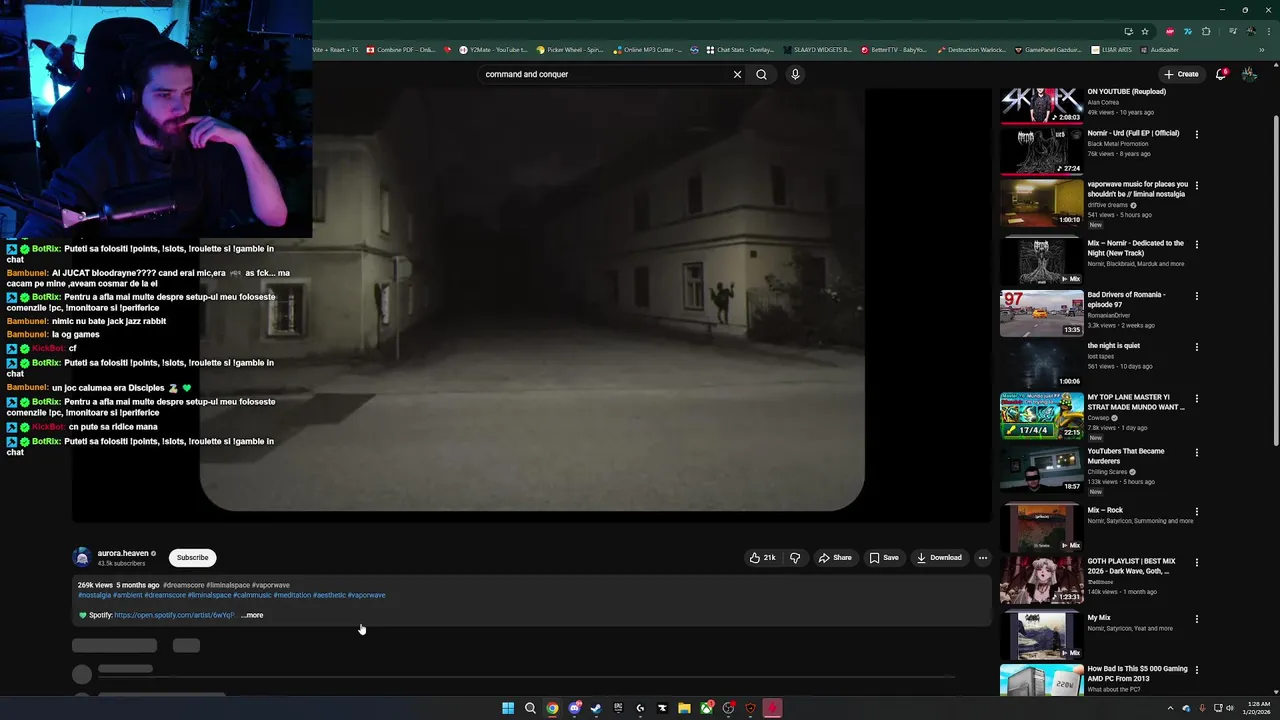This screenshot has height=720, width=1280.
Task: Subscribe to aurora.heaven
Action: click(193, 558)
